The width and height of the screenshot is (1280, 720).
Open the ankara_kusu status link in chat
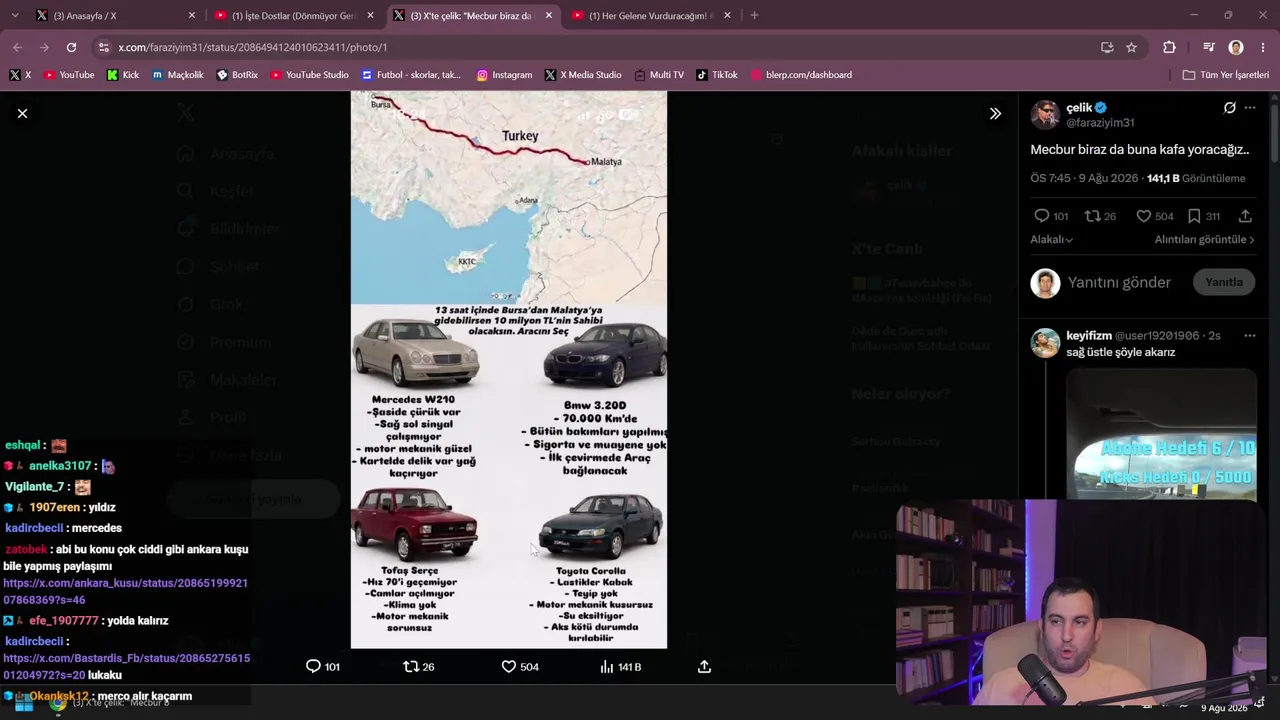coord(125,592)
